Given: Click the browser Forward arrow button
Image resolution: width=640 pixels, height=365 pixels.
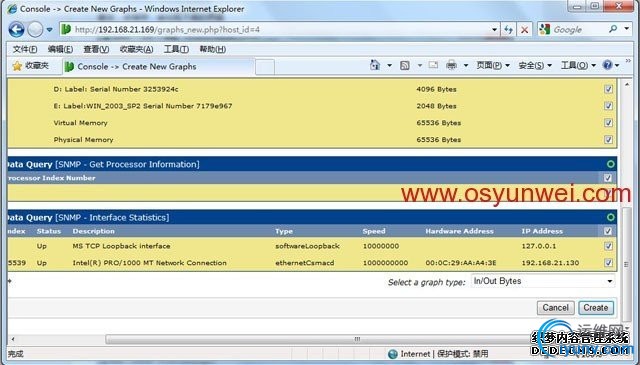Looking at the screenshot, I should click(x=35, y=29).
